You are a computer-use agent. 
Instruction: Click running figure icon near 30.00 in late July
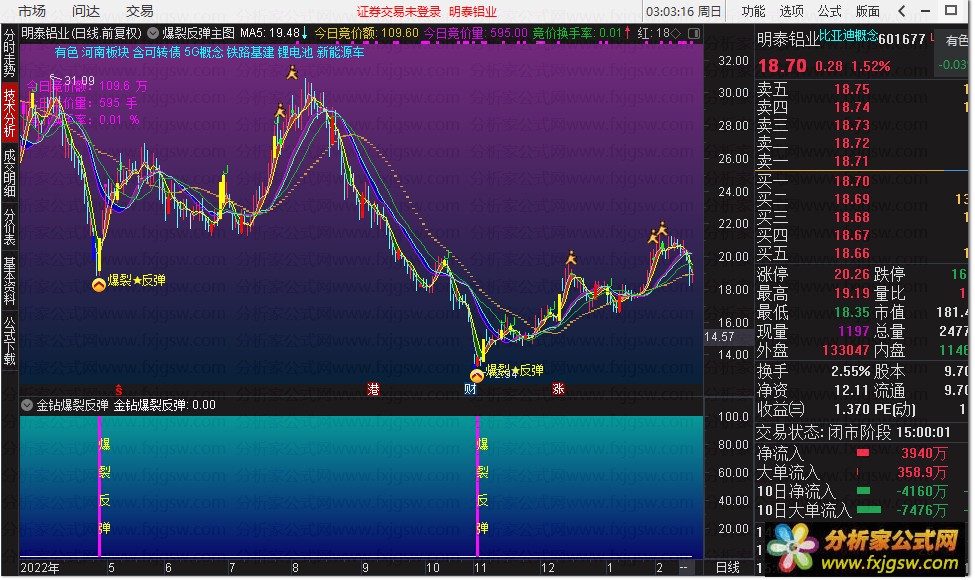(280, 112)
